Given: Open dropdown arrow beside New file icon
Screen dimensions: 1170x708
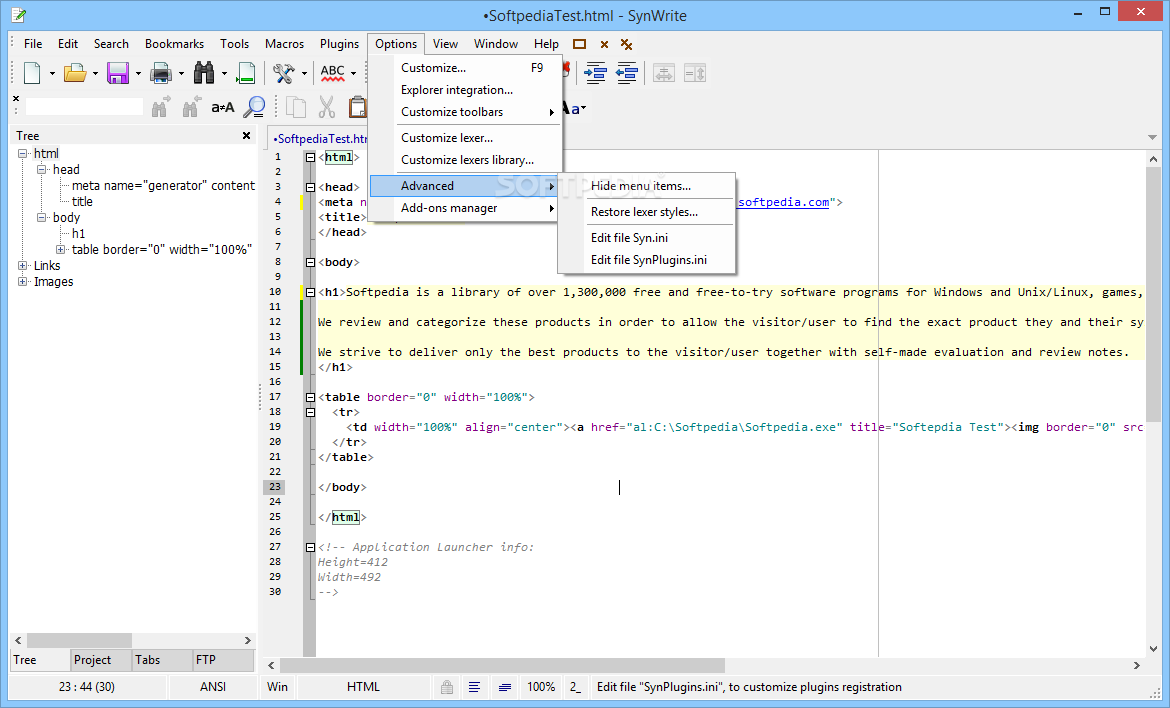Looking at the screenshot, I should pyautogui.click(x=51, y=73).
